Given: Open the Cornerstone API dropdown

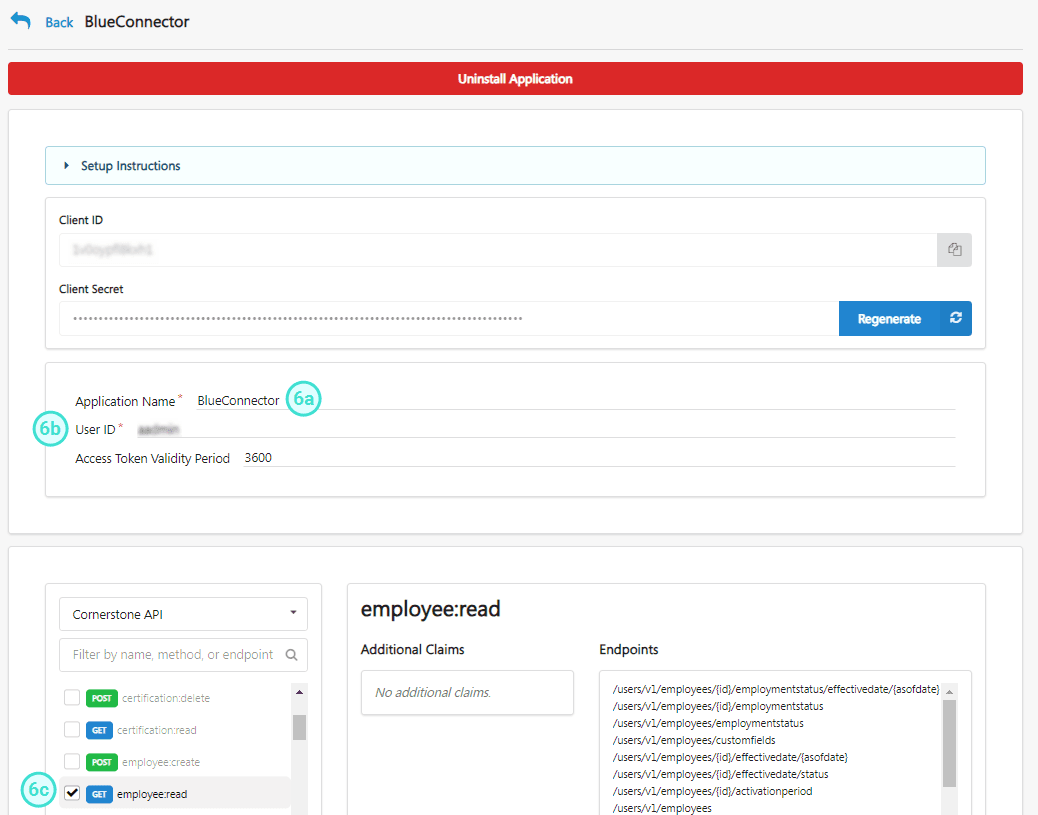Looking at the screenshot, I should pyautogui.click(x=183, y=614).
